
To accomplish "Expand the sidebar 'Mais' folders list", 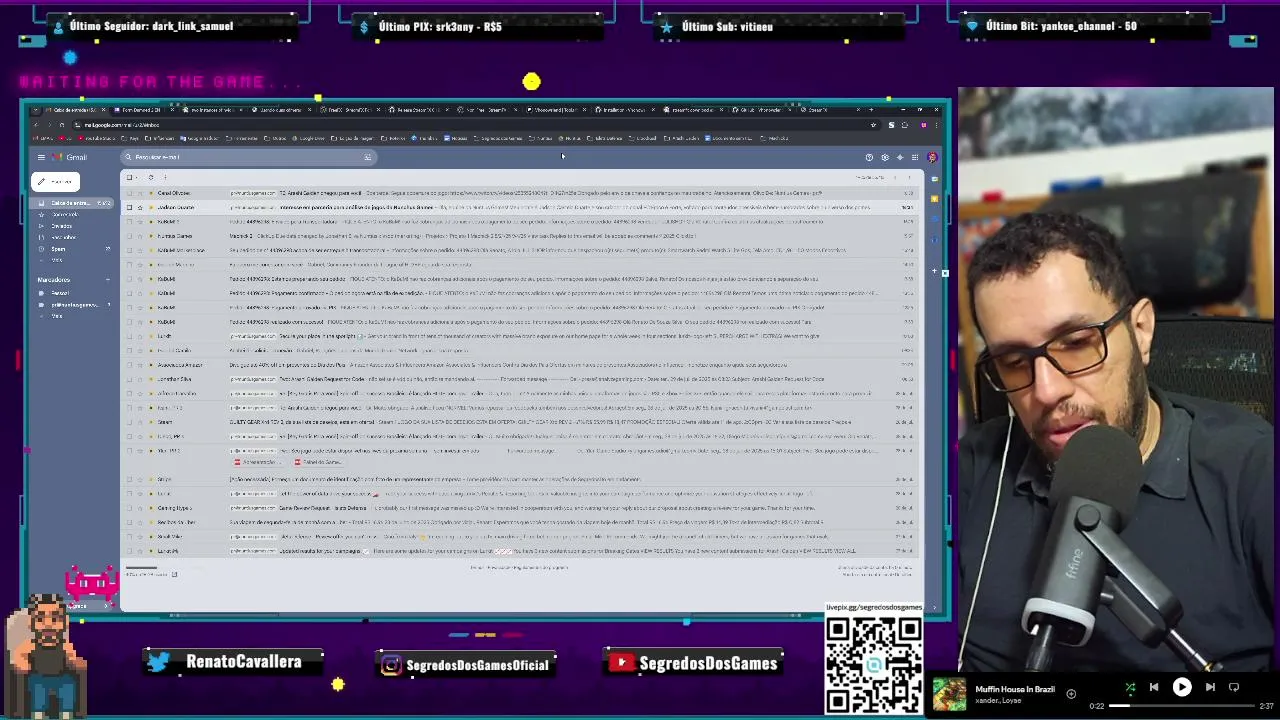I will coord(56,260).
